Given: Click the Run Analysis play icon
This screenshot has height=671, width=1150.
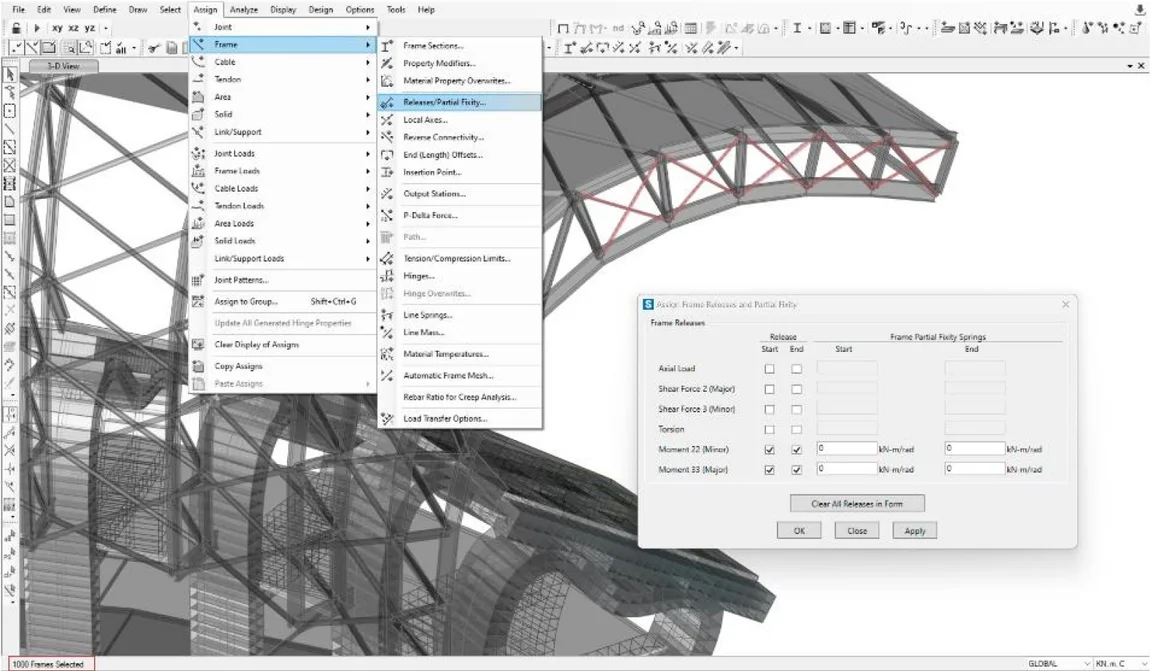Looking at the screenshot, I should [37, 28].
